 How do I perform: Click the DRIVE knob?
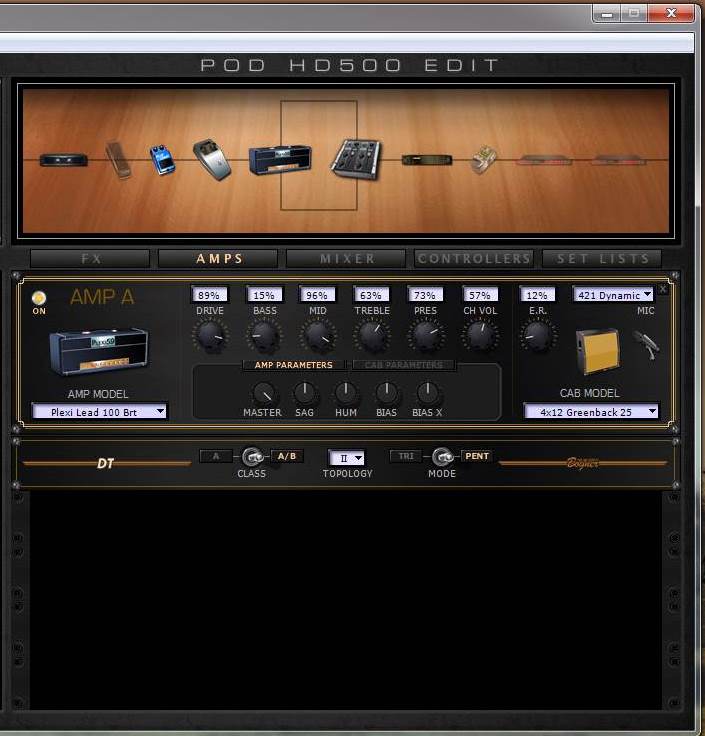click(210, 336)
